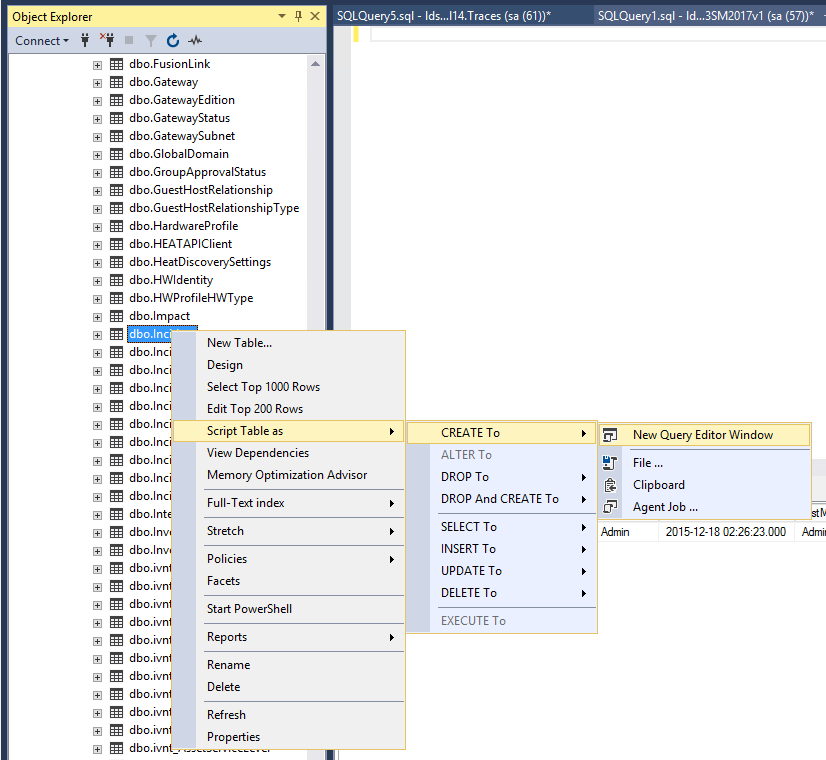
Task: Click the Disconnect plug icon in toolbar
Action: point(107,41)
